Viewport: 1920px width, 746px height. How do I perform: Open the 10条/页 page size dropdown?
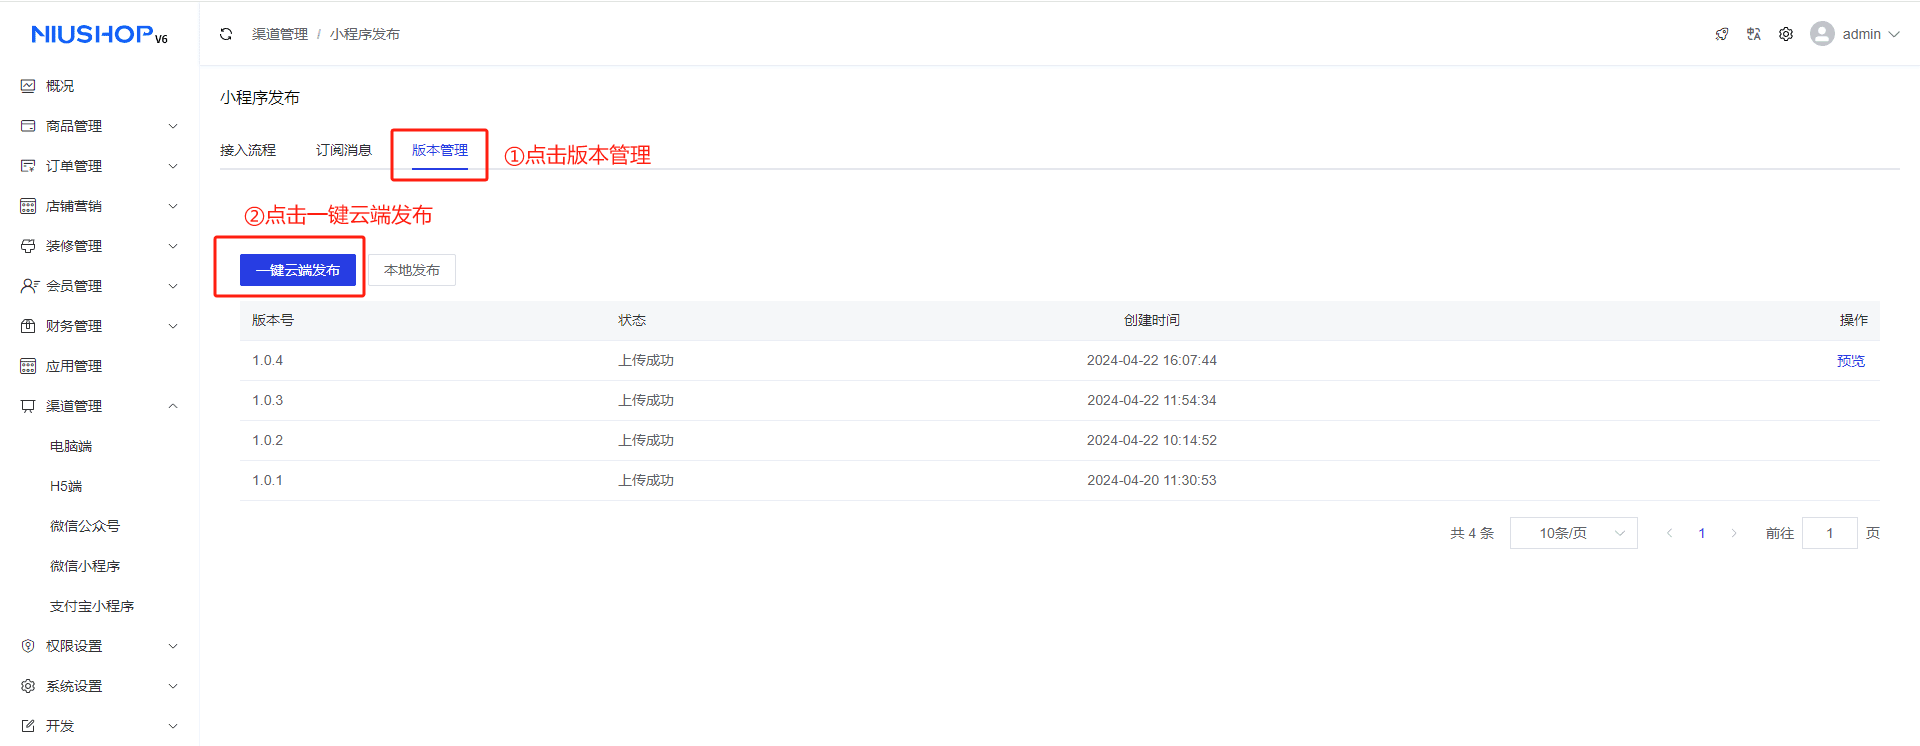pos(1573,533)
